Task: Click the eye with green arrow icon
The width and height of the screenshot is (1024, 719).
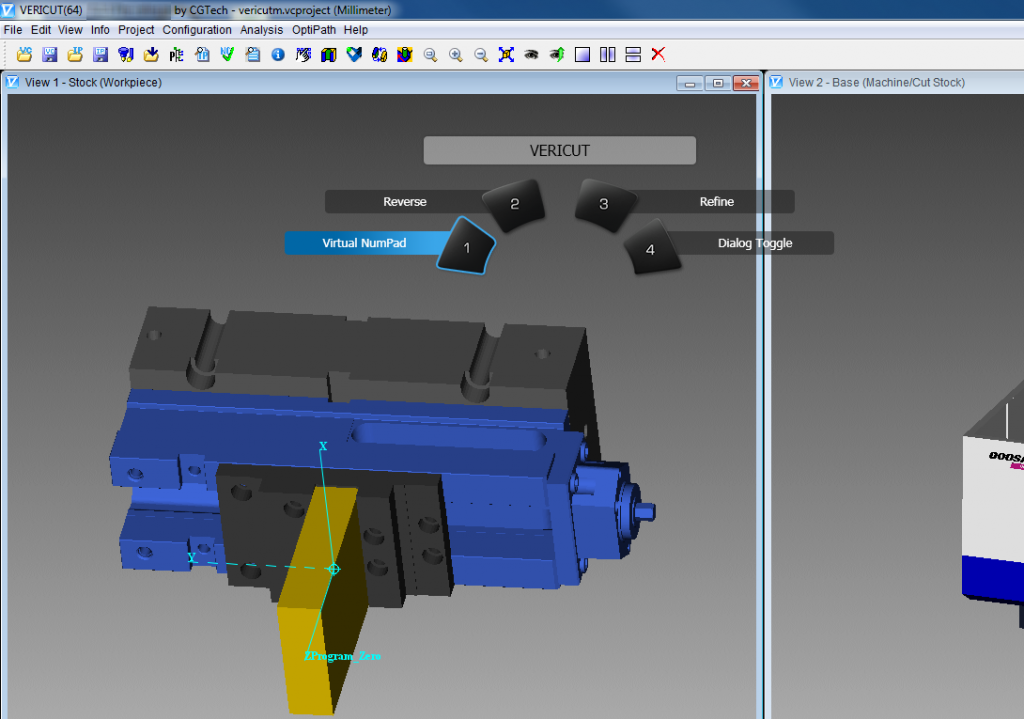Action: coord(557,55)
